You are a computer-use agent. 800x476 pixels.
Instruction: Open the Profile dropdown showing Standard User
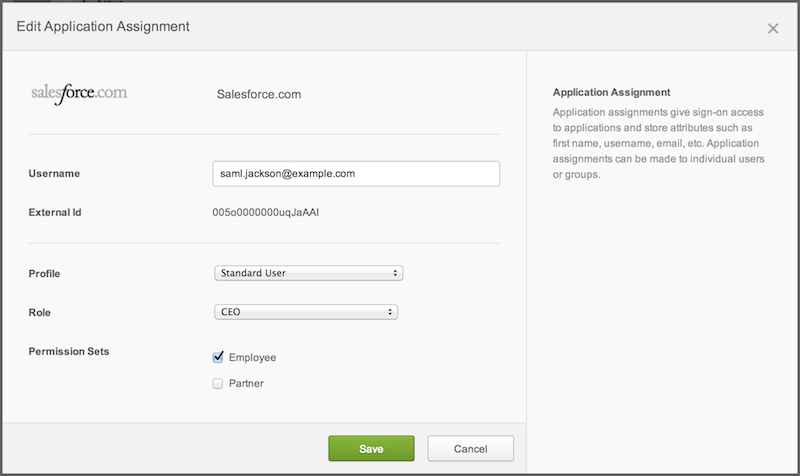click(308, 273)
